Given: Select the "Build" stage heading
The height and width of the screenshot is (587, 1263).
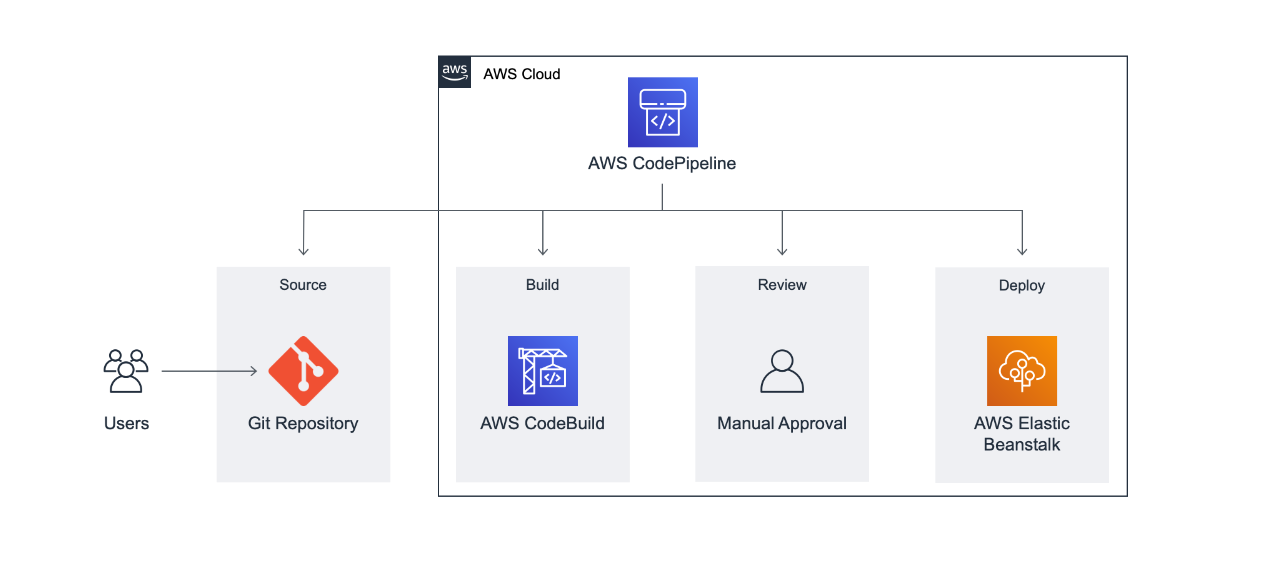Looking at the screenshot, I should pos(542,285).
